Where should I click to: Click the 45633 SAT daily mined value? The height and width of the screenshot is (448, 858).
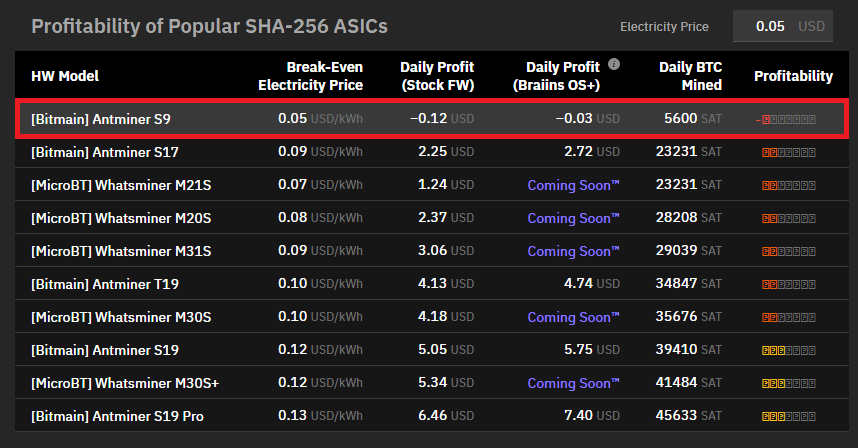pyautogui.click(x=689, y=416)
